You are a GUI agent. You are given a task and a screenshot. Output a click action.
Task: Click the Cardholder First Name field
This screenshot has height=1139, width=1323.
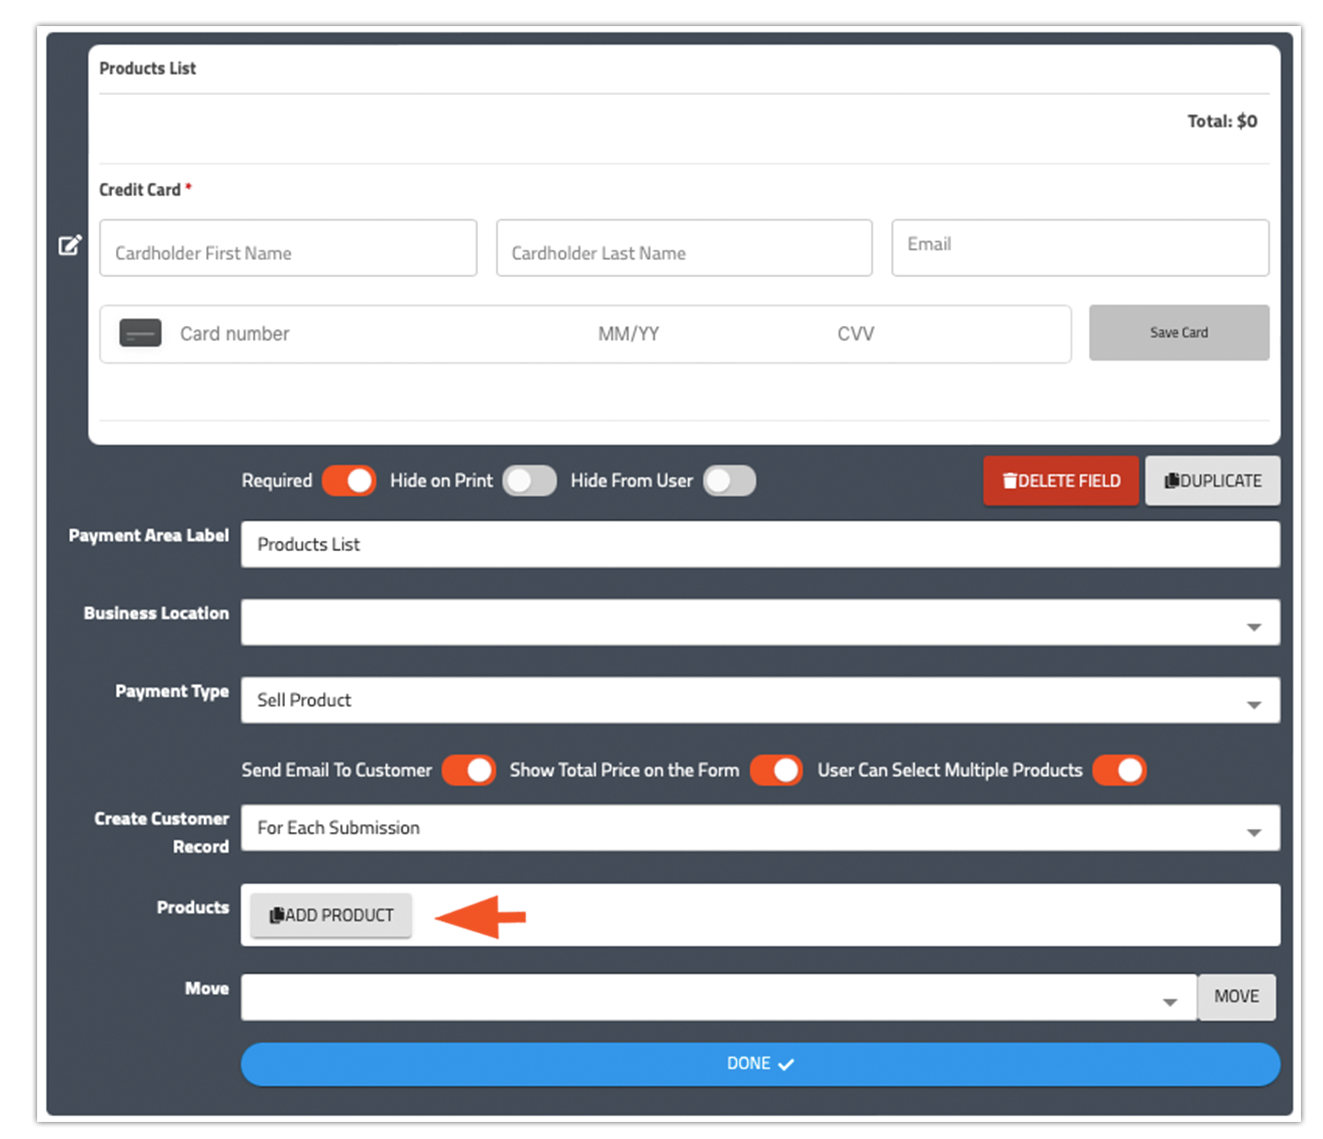tap(288, 248)
